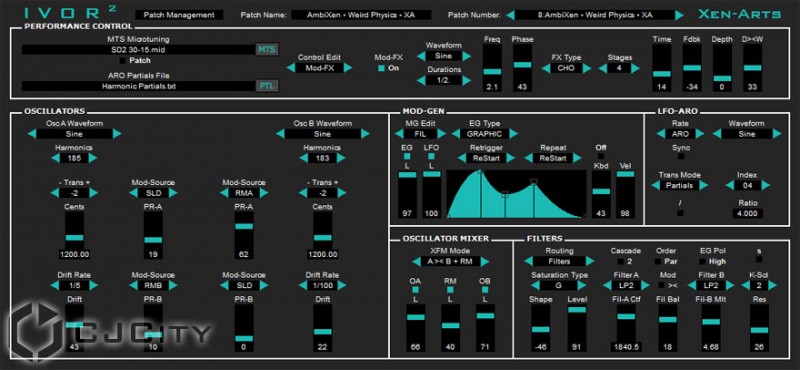Go to next patch number arrow
Viewport: 800px width, 370px height.
[x=679, y=15]
